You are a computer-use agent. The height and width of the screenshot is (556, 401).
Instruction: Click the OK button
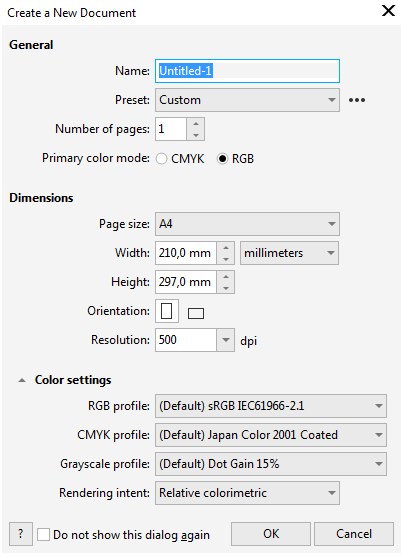click(271, 534)
